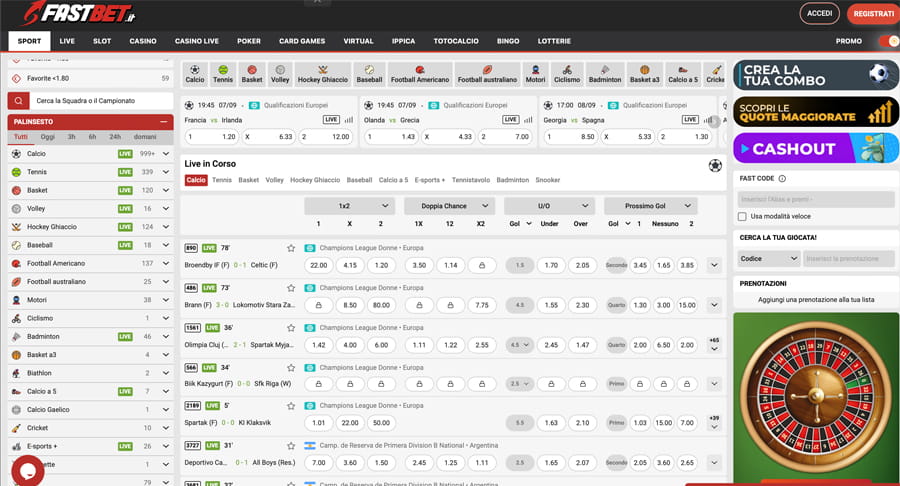
Task: Click the FastBet logo
Action: [79, 13]
